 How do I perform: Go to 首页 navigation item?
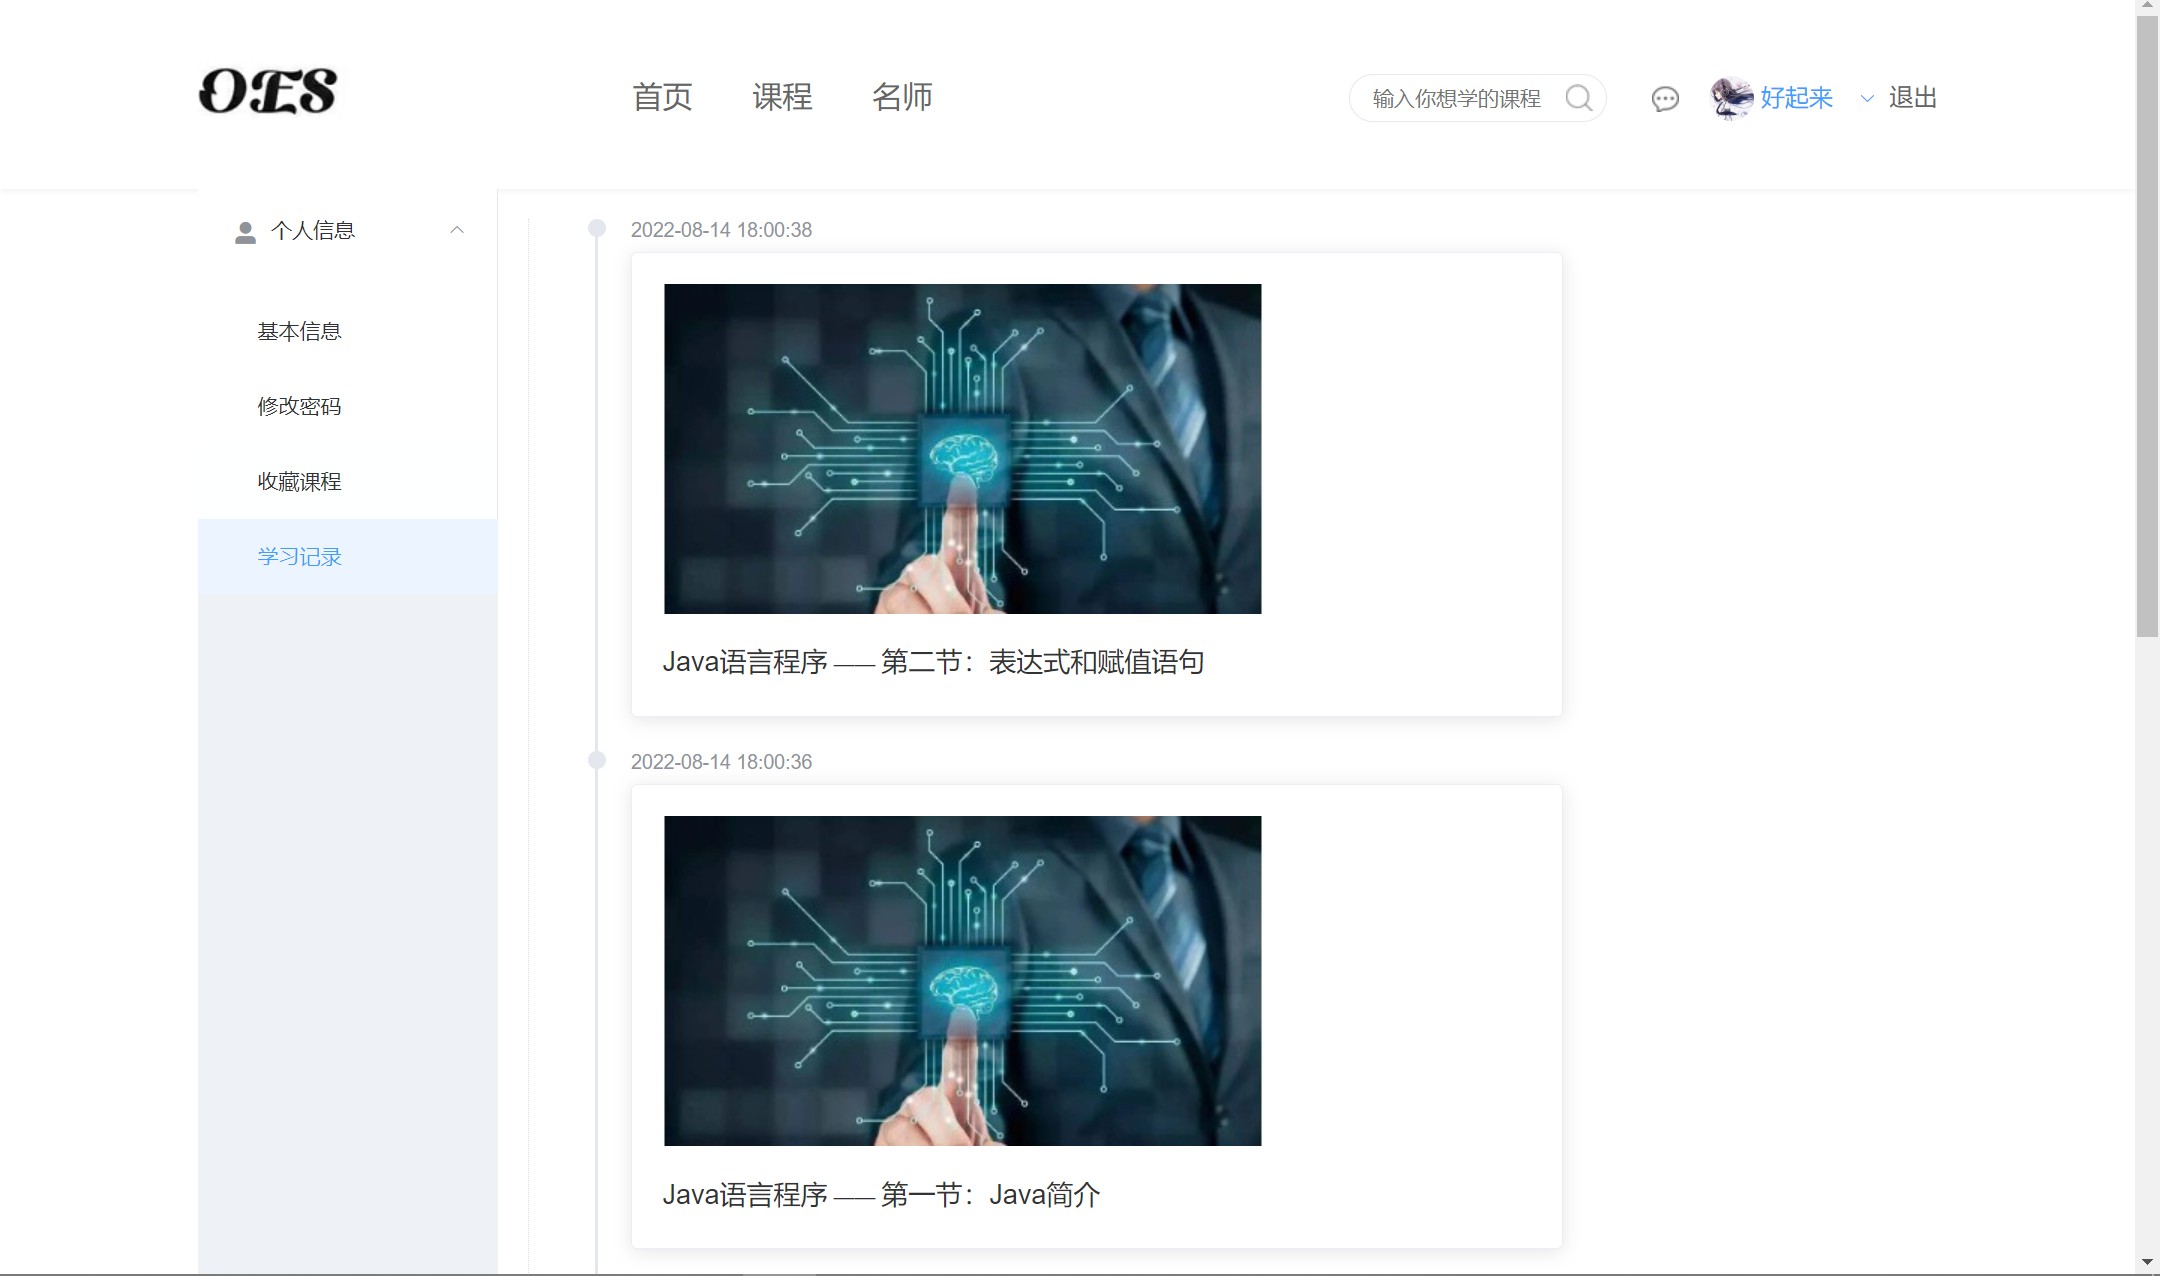(662, 97)
